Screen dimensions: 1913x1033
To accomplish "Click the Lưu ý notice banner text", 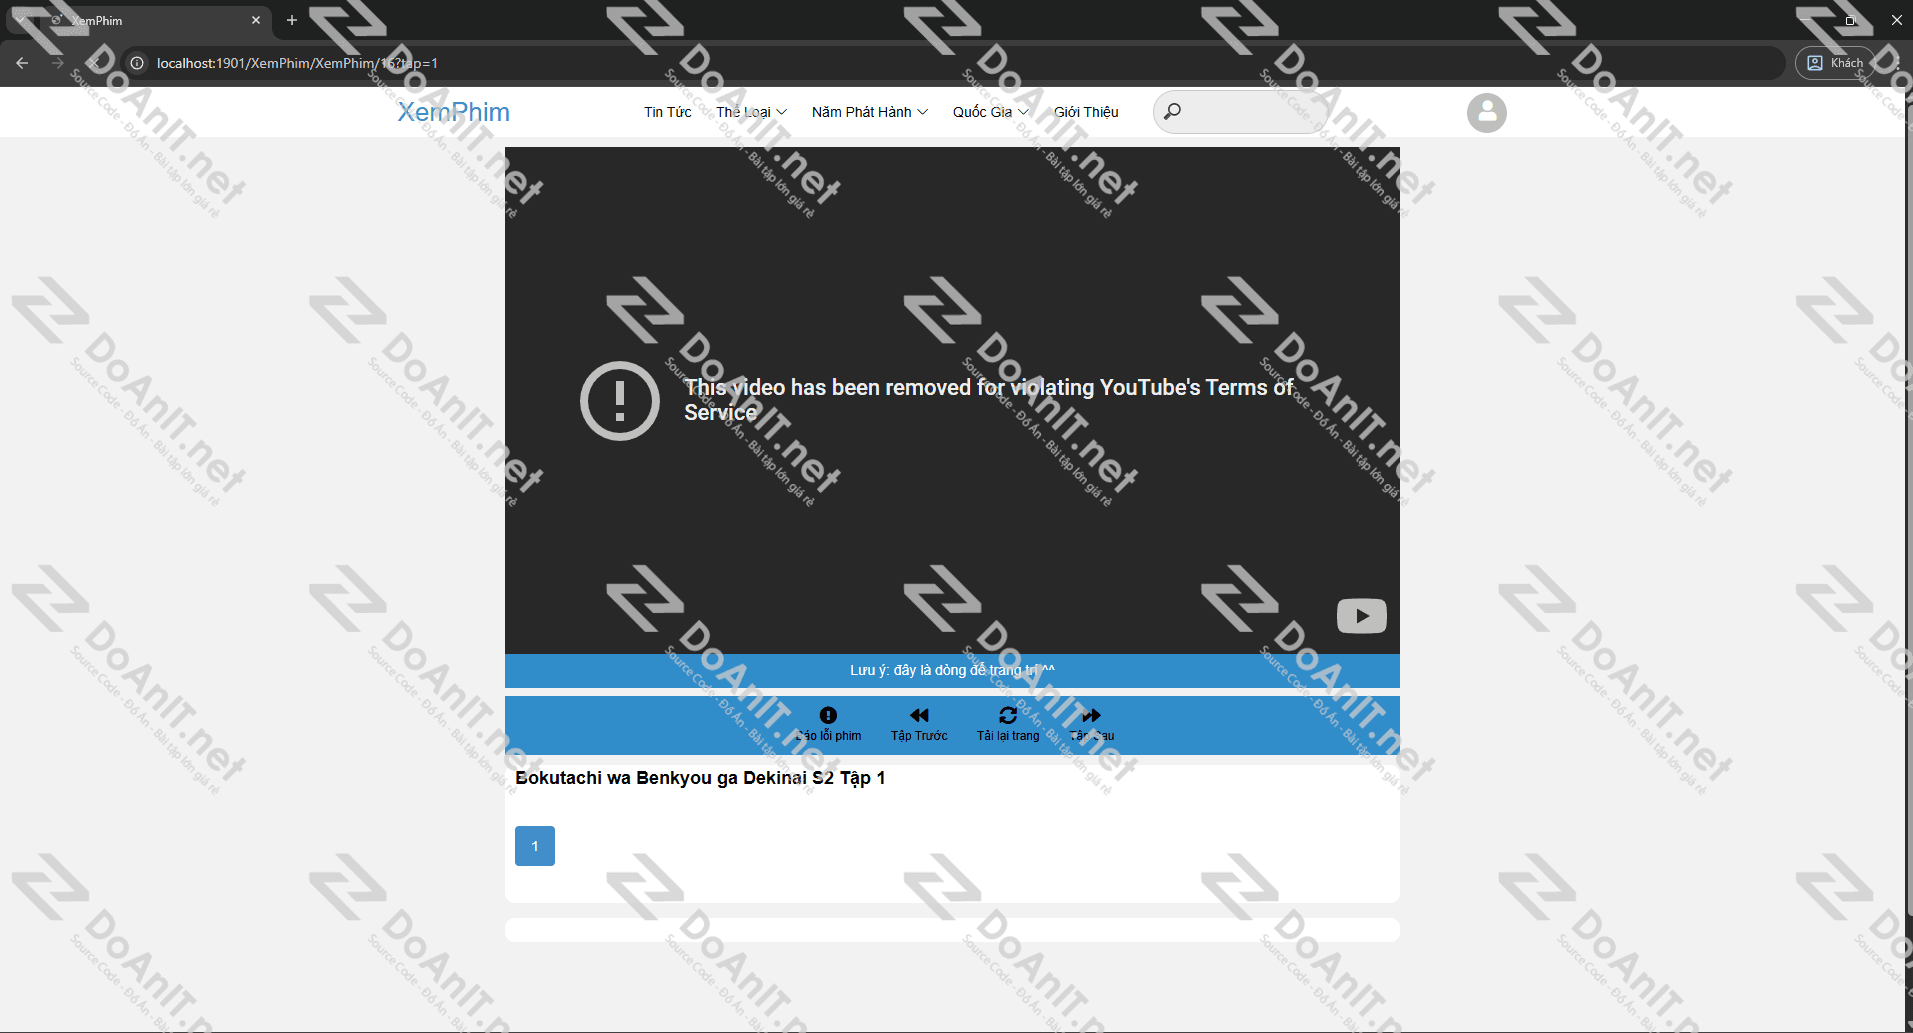I will point(952,670).
